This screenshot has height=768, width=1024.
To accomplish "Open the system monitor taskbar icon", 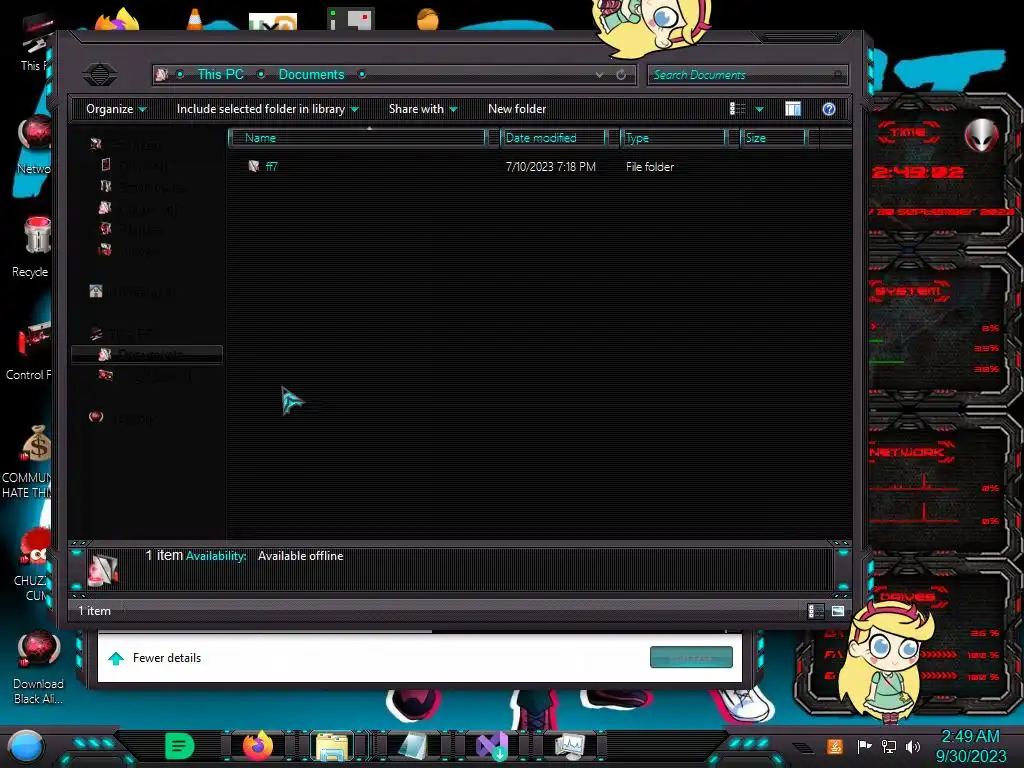I will [570, 746].
